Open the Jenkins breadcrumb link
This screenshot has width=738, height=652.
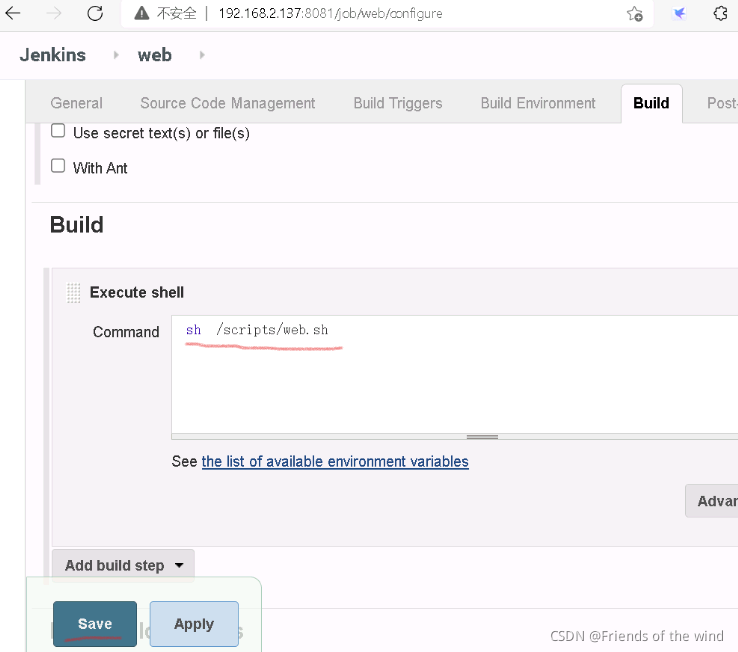(x=53, y=55)
